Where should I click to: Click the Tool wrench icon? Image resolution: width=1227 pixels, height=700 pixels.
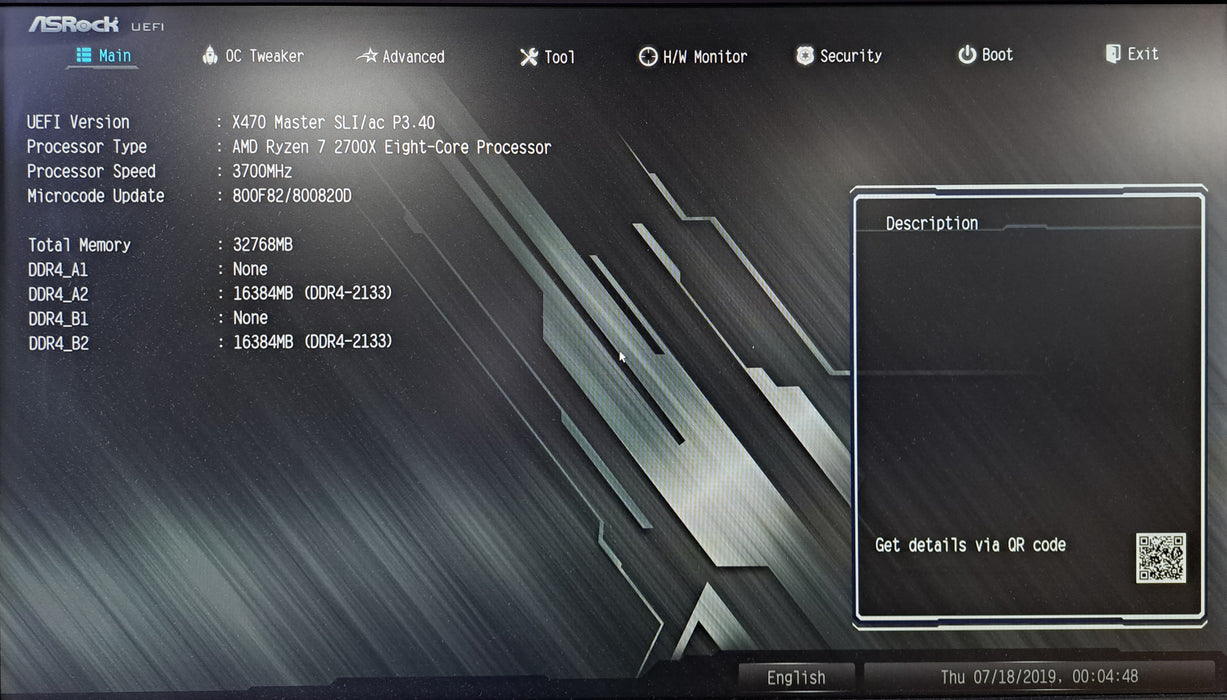[529, 57]
